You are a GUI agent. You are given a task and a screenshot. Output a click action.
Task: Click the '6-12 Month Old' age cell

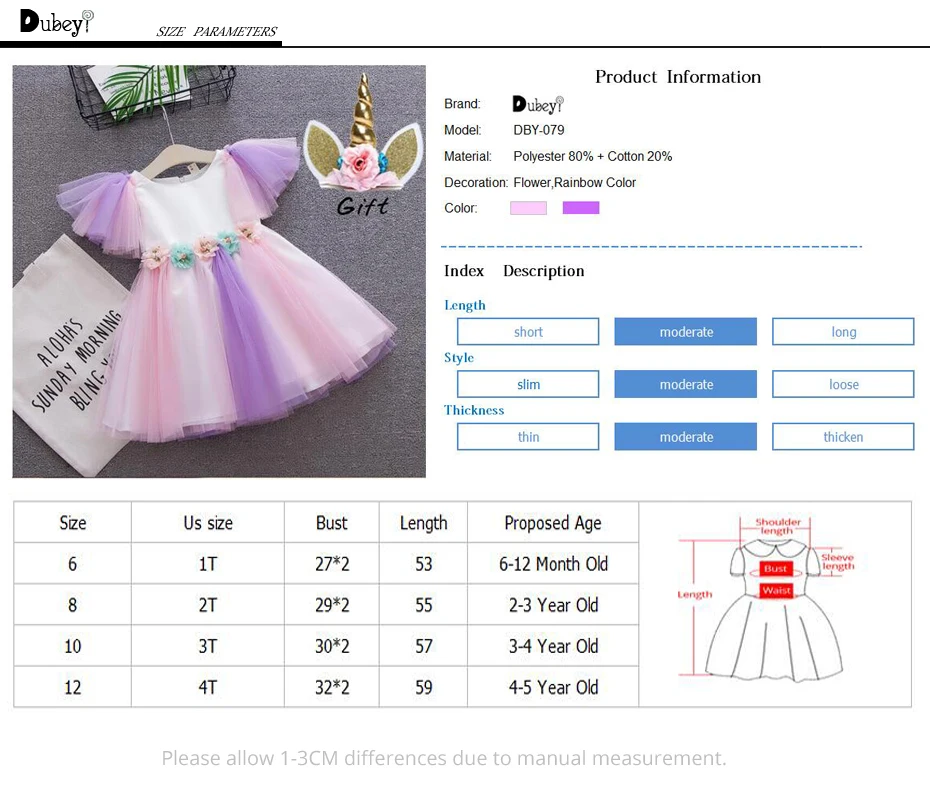[553, 563]
